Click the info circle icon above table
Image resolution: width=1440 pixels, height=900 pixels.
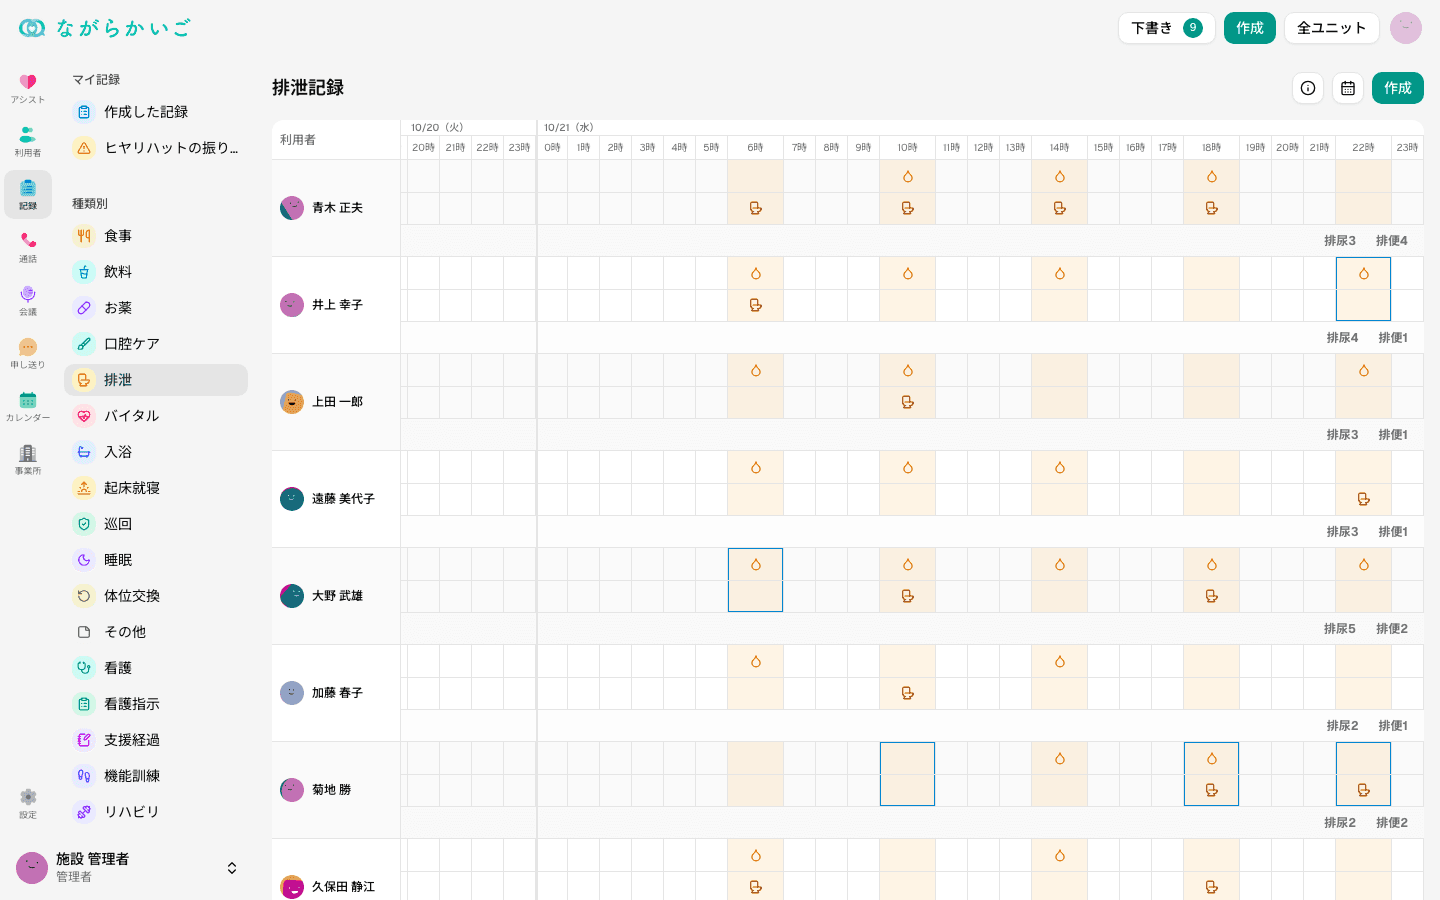[1308, 88]
